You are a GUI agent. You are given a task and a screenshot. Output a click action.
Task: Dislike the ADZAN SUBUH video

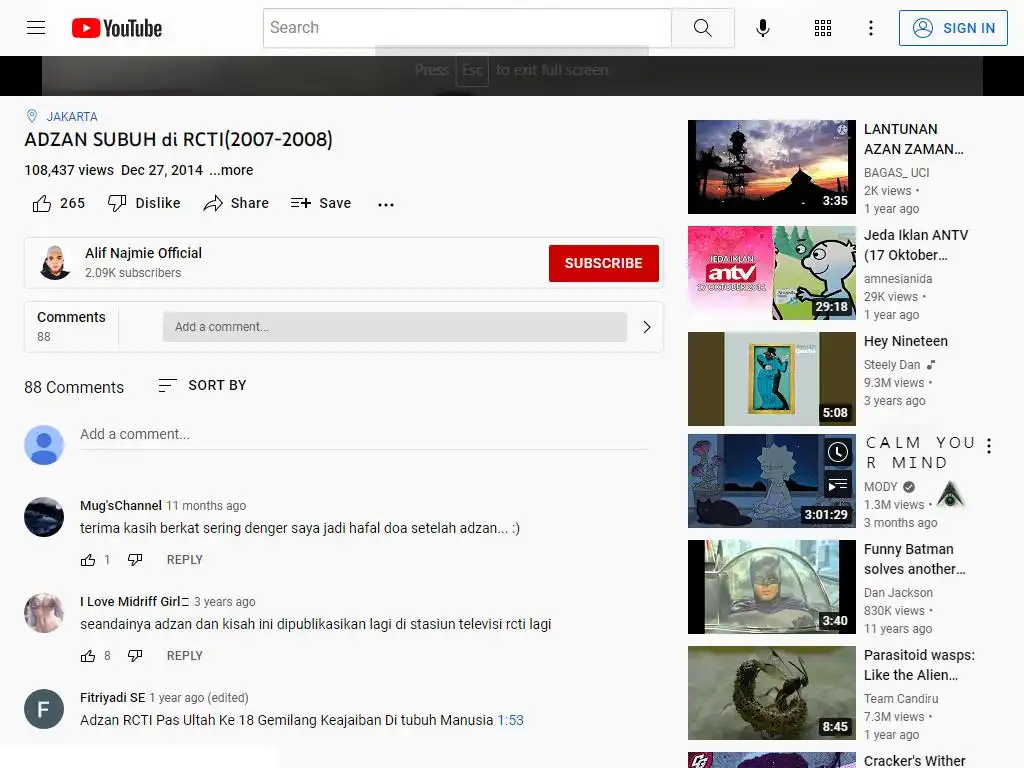144,203
